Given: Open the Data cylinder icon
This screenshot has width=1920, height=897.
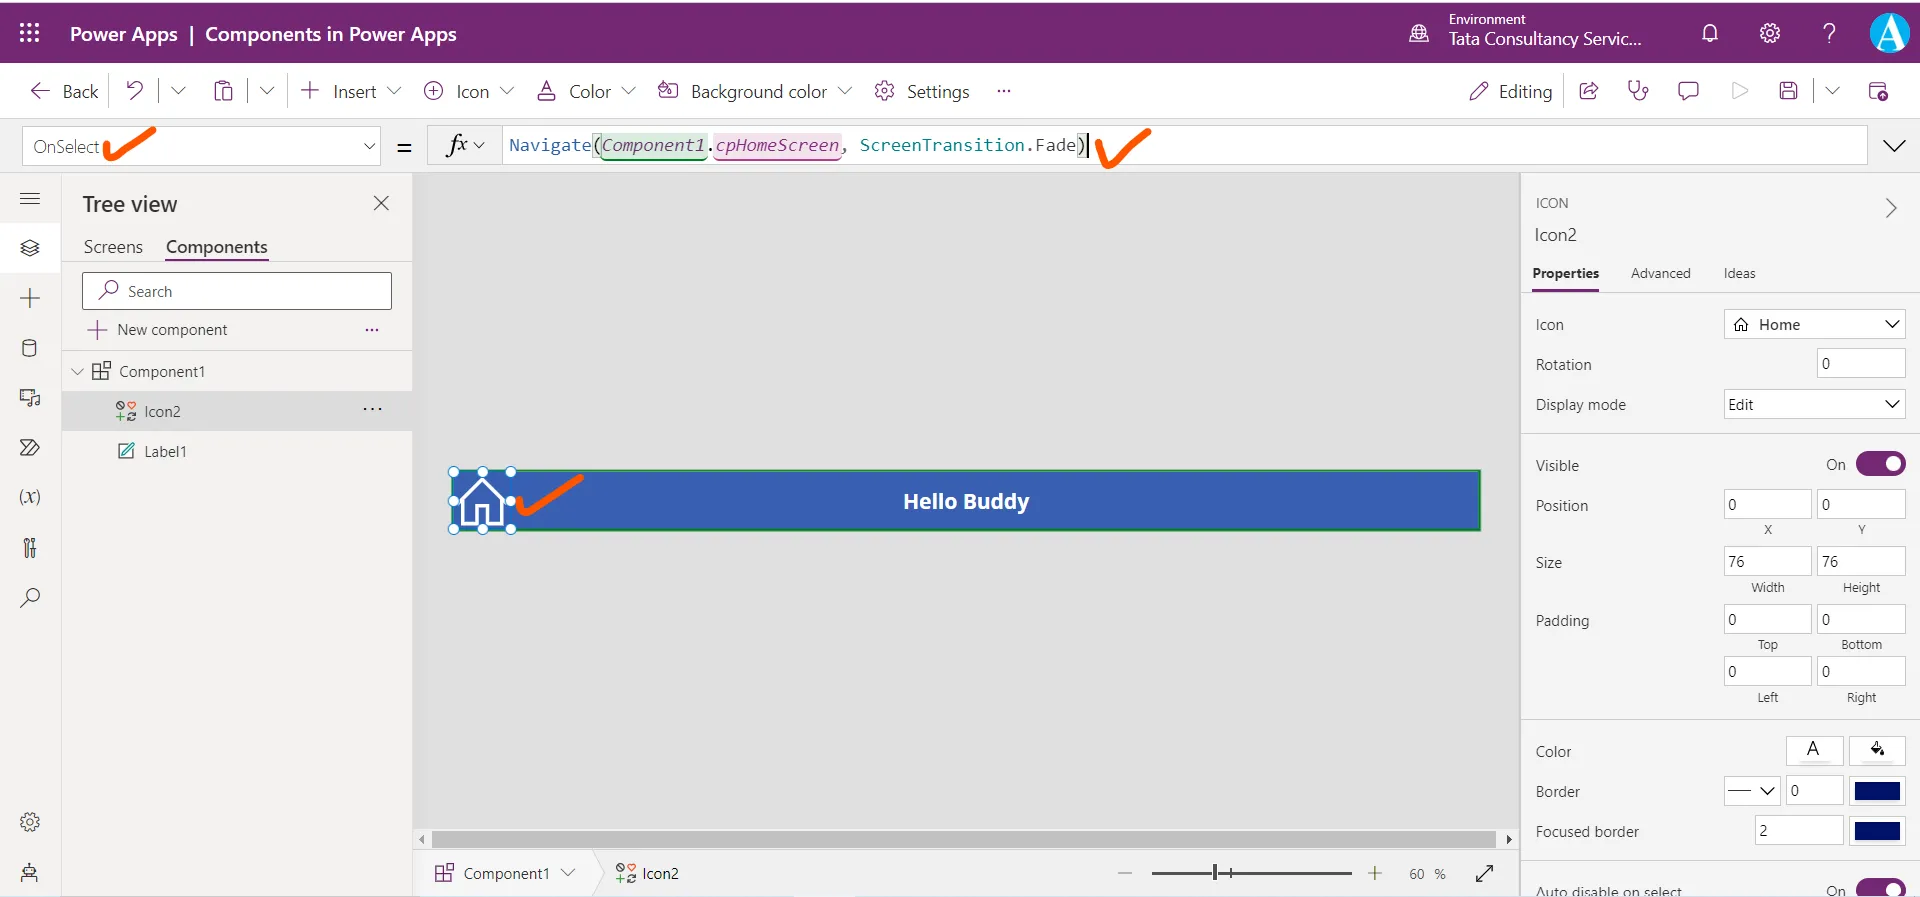Looking at the screenshot, I should 30,348.
